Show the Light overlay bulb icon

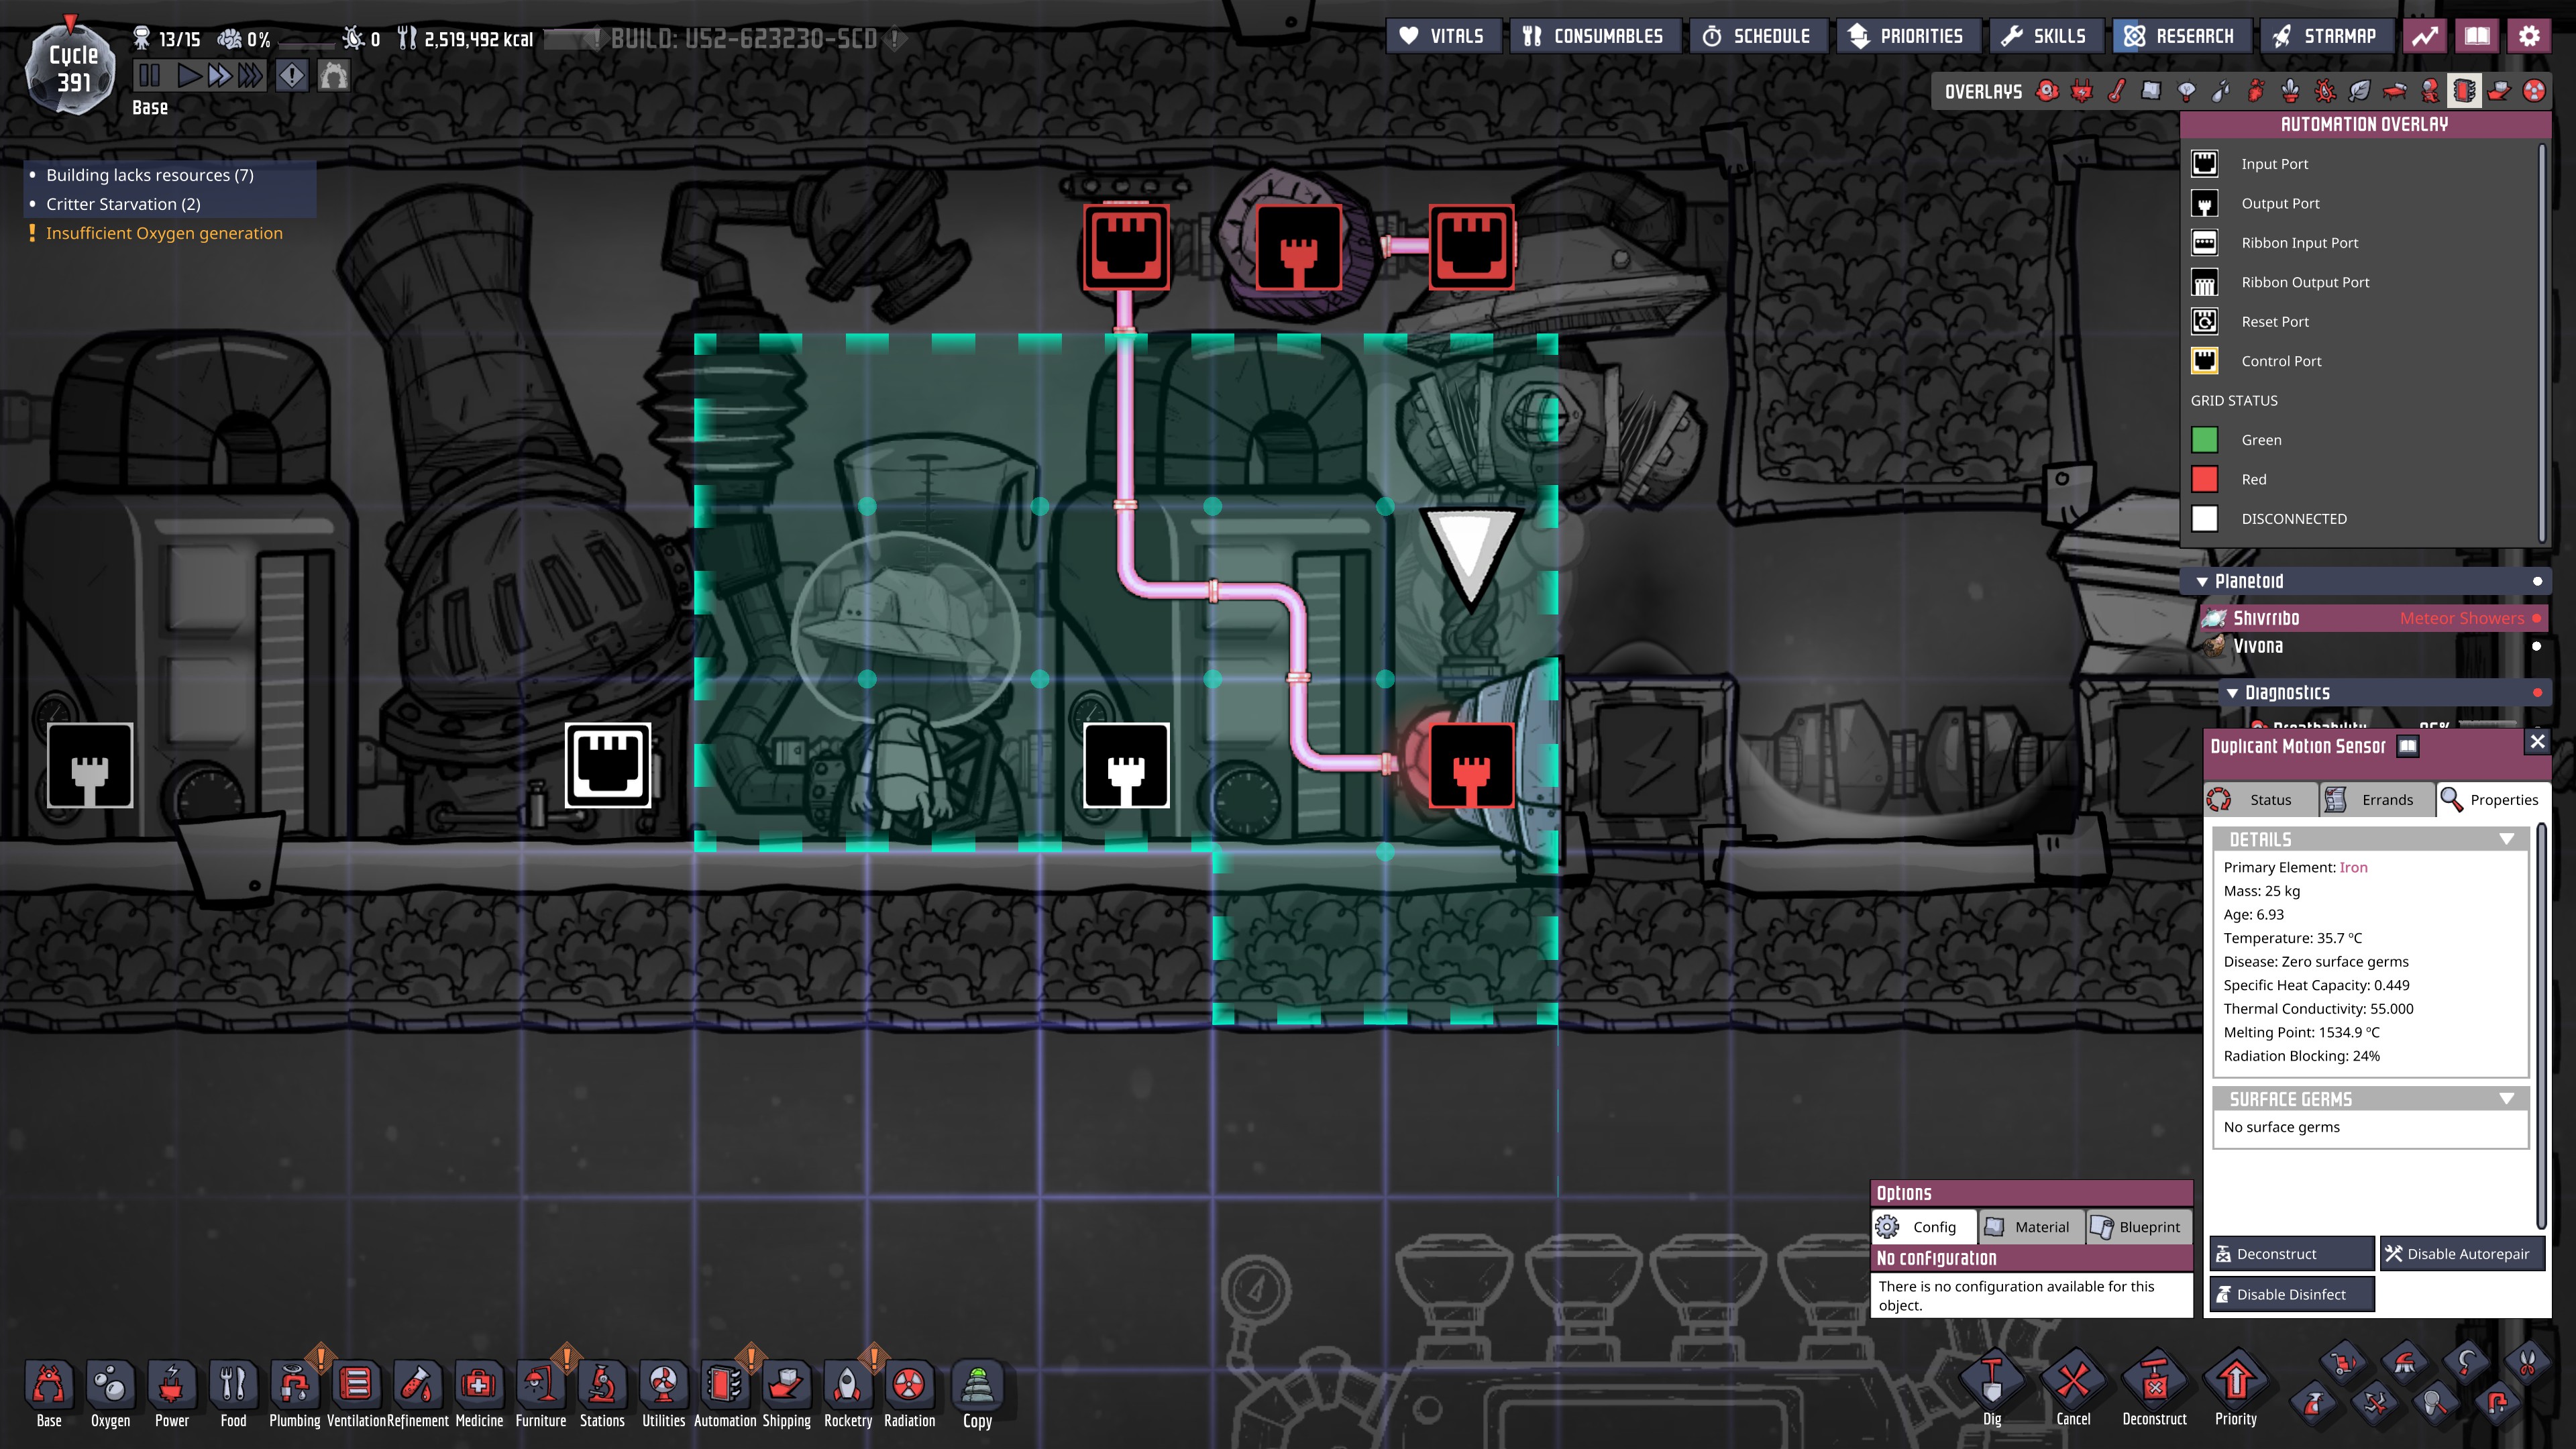click(2186, 92)
